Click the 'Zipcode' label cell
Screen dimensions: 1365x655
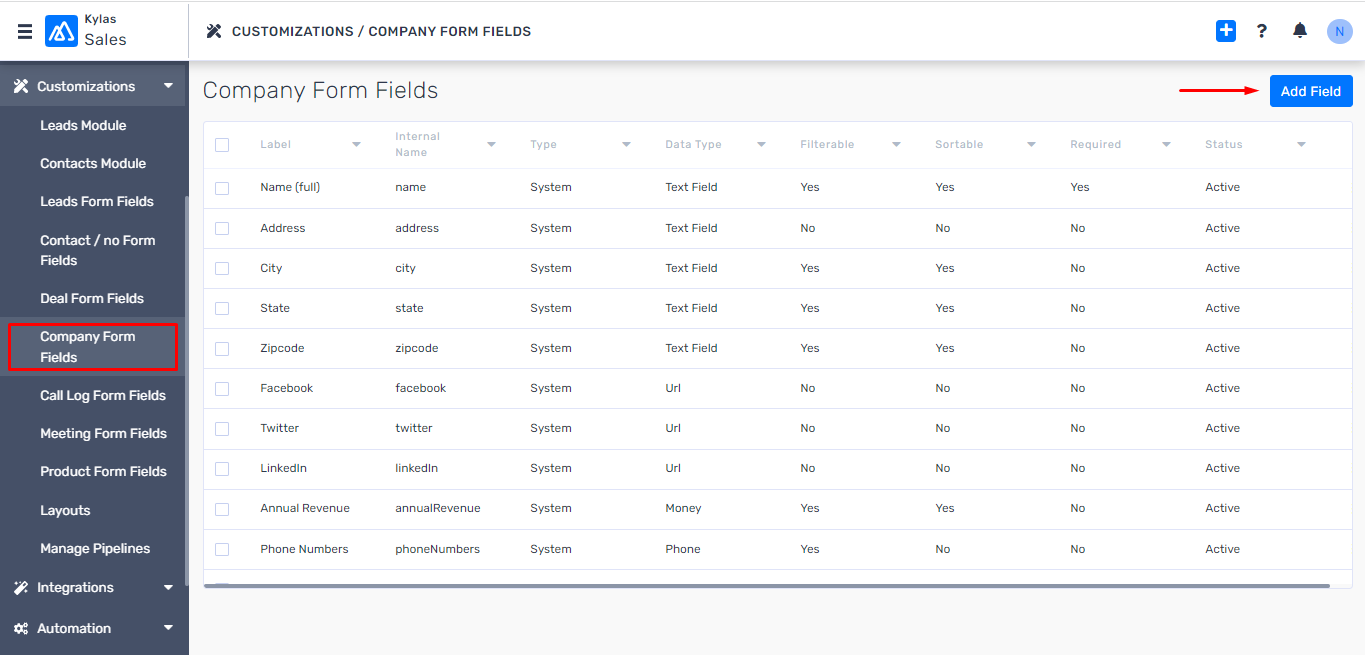click(x=282, y=348)
